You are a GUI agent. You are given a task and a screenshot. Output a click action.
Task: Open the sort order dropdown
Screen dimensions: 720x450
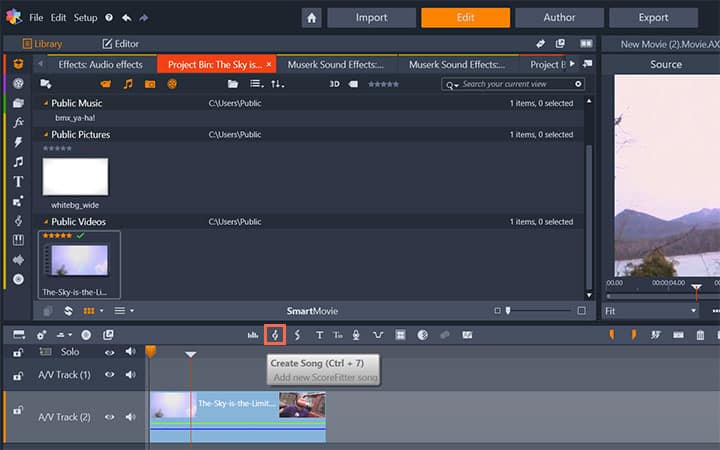point(278,84)
